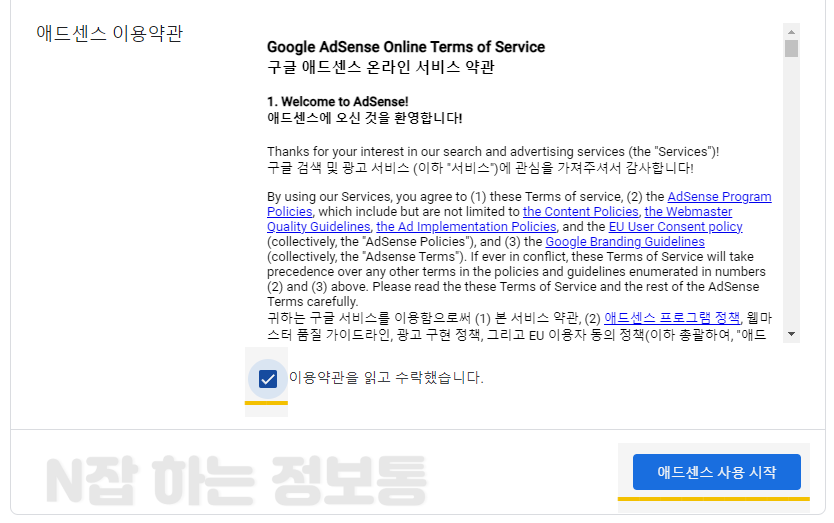
Task: Click the 1. Welcome to AdSense! heading
Action: coord(338,102)
